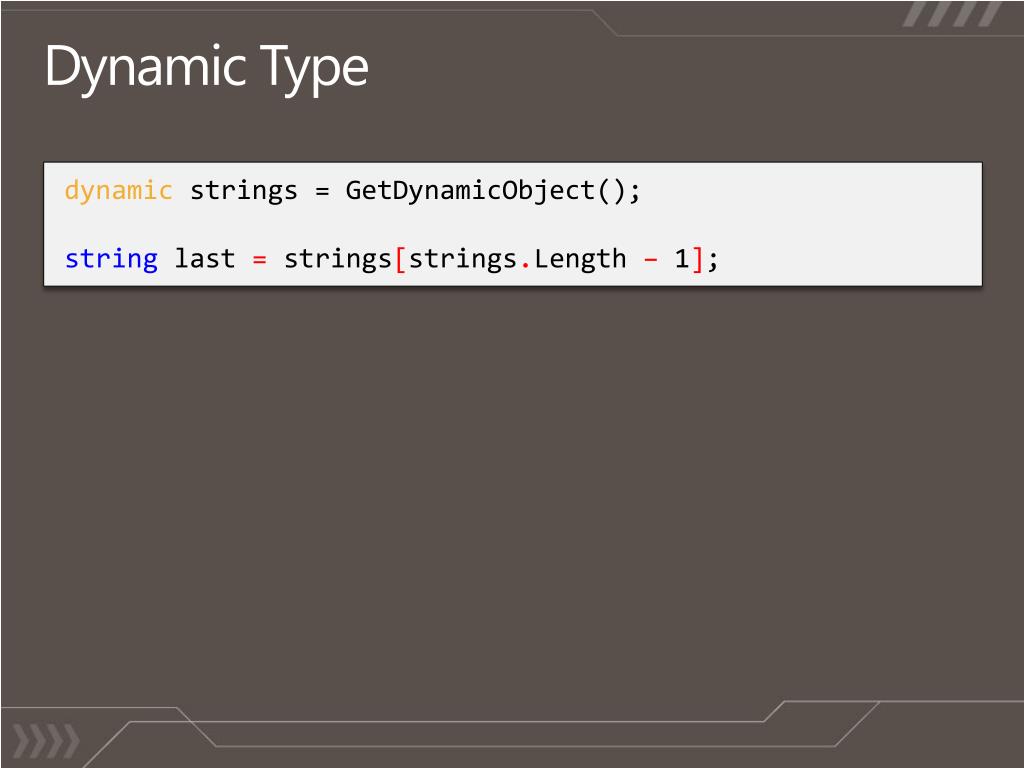Click "GetDynamicObject();" in the first code line
The height and width of the screenshot is (768, 1024).
[493, 191]
